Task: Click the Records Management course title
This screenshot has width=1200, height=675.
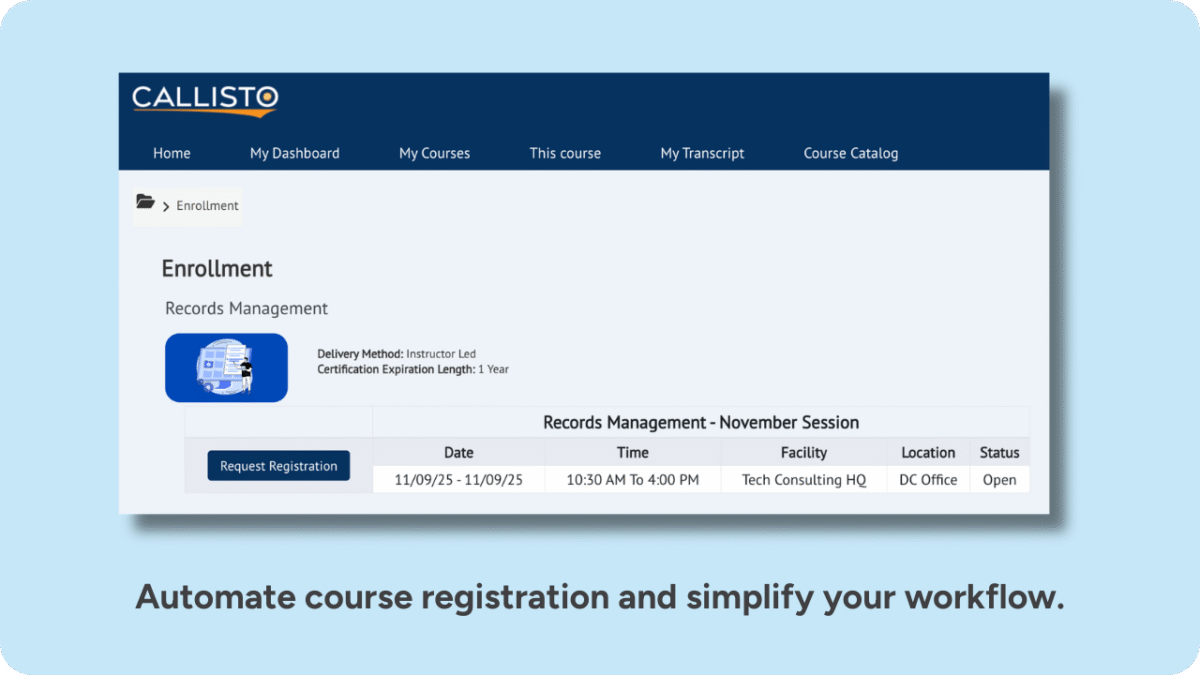Action: tap(246, 309)
